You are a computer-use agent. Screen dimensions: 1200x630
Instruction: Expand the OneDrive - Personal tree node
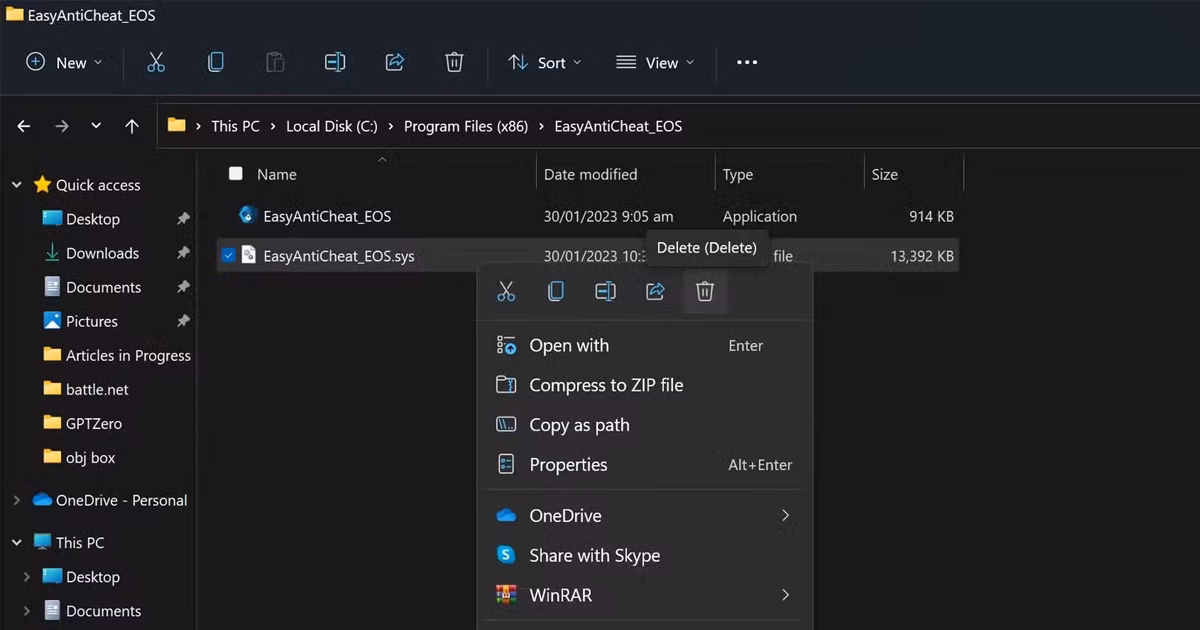click(17, 500)
